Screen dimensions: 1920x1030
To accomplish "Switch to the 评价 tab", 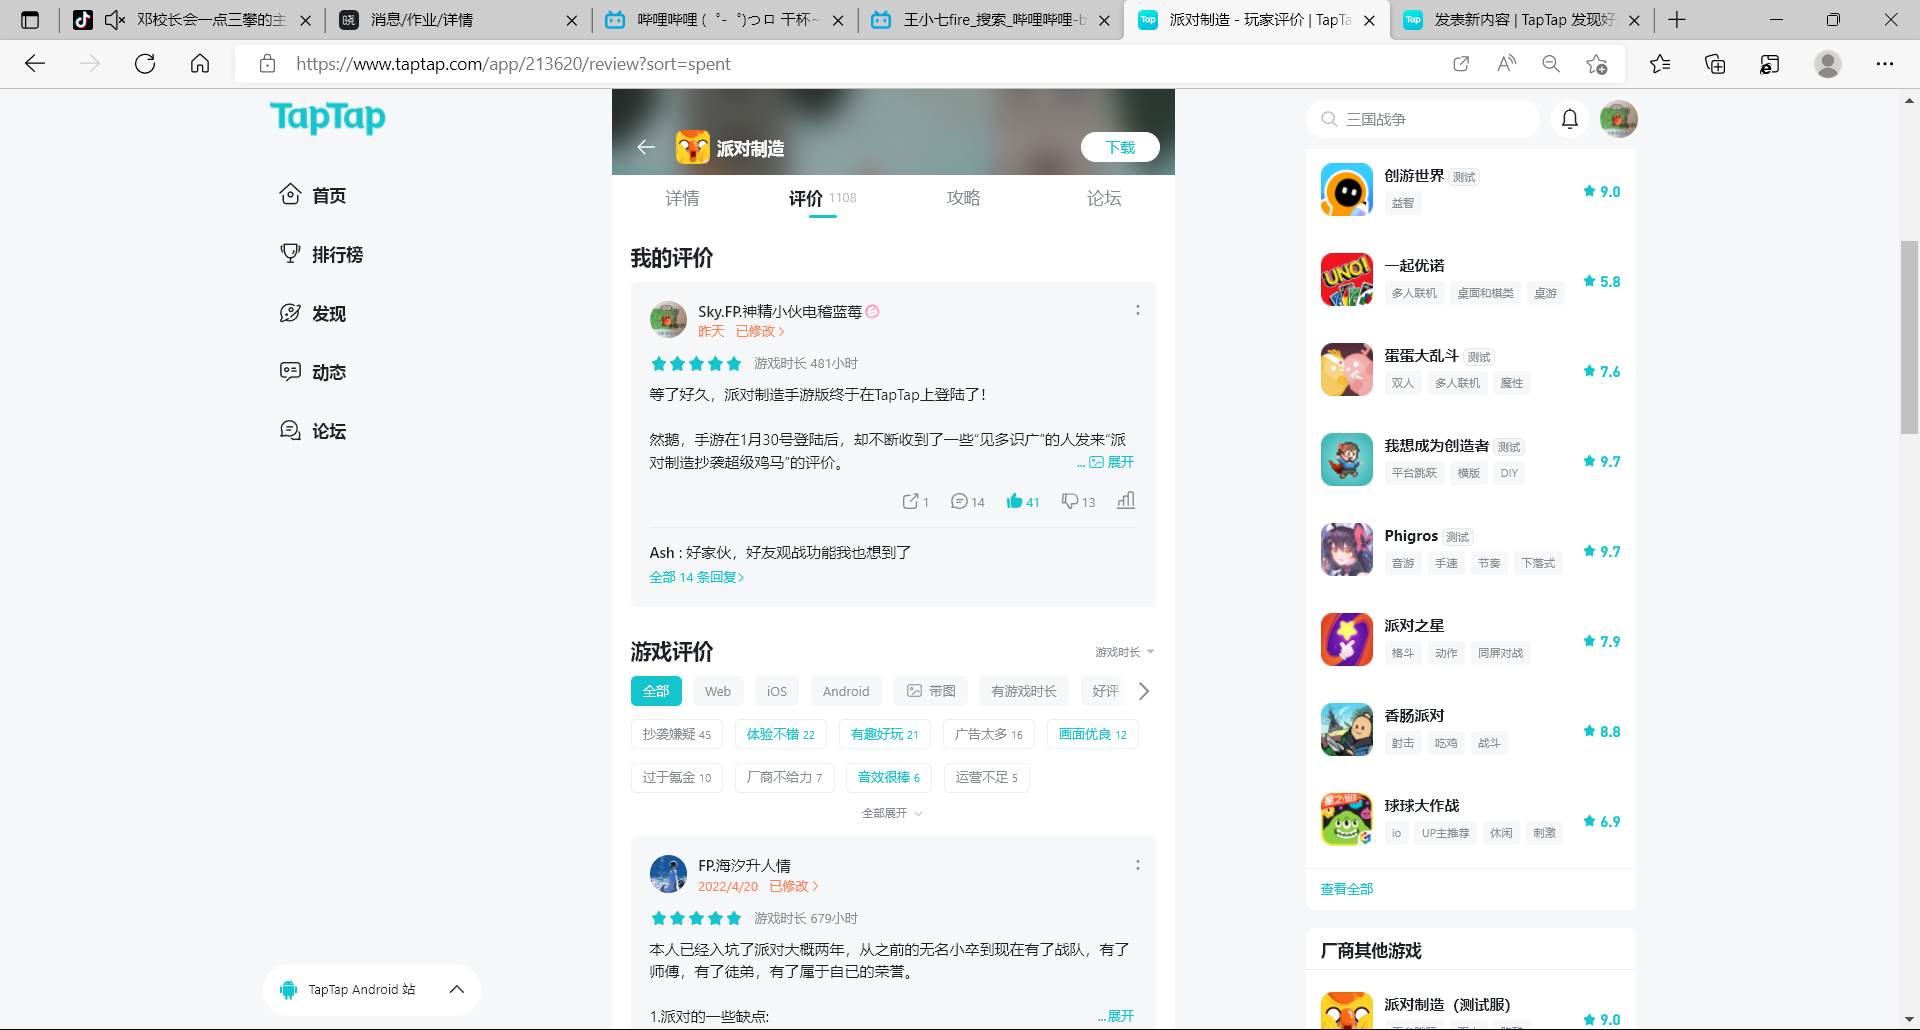I will click(x=806, y=198).
